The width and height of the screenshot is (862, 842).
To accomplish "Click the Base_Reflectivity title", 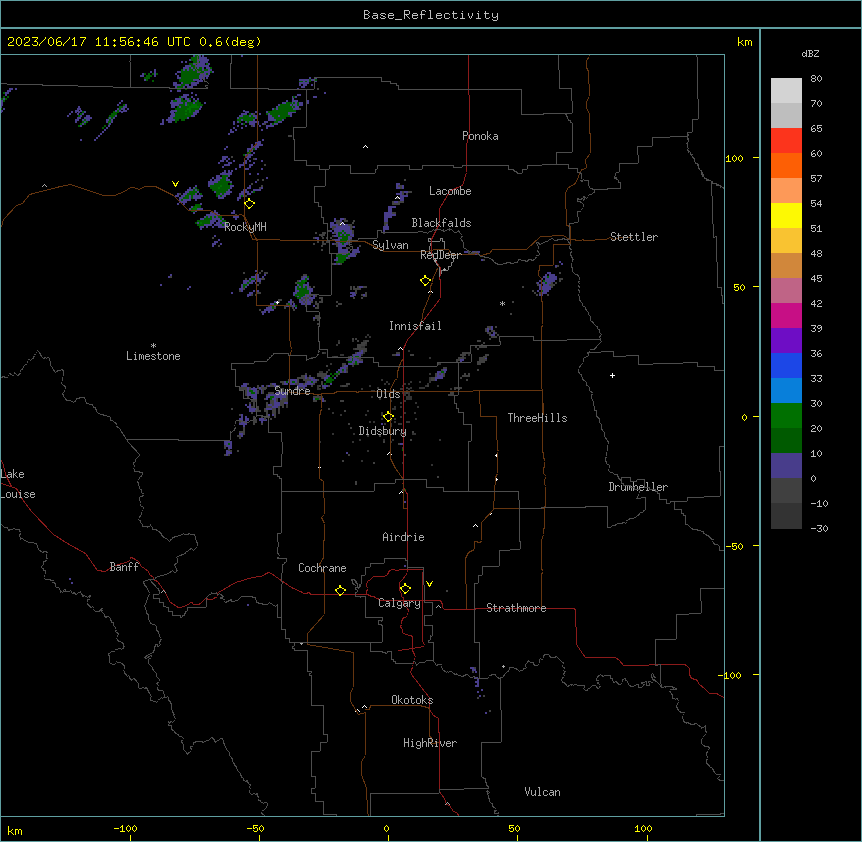I will [431, 15].
